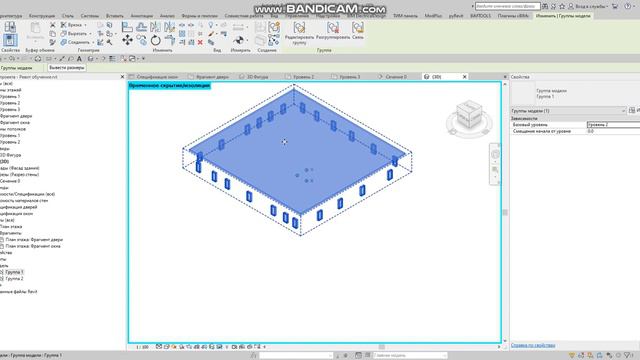Screen dimensions: 640x360
Task: Click the vertical scrollbar of the 3D view
Action: 505,212
